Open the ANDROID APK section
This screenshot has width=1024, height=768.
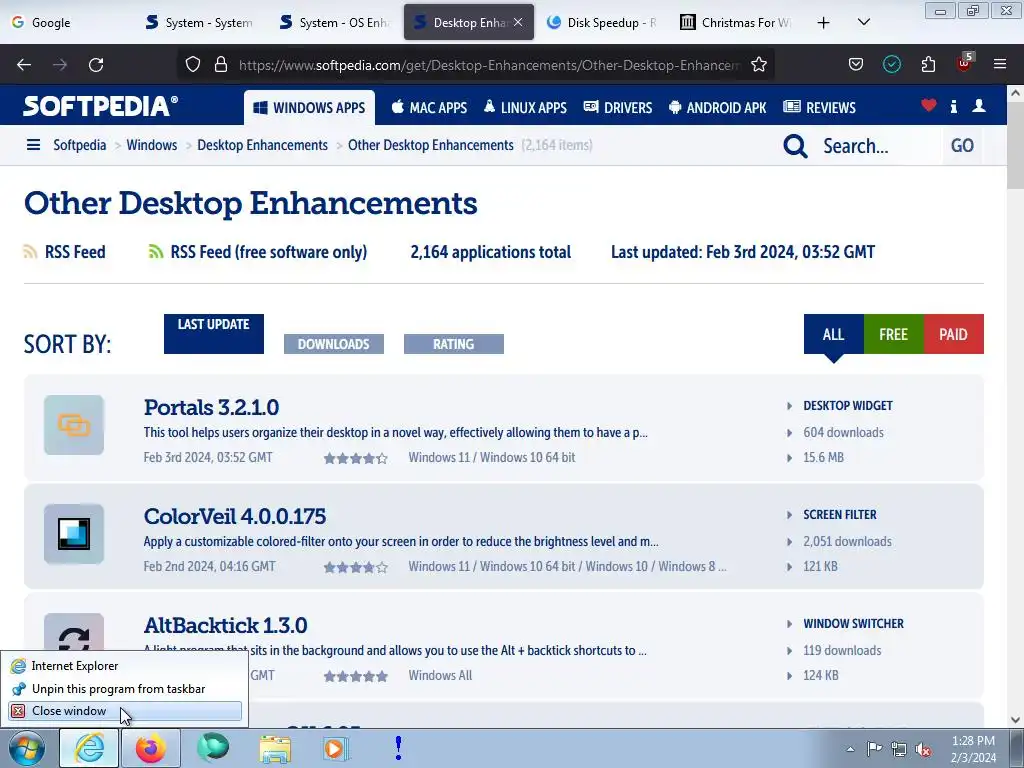point(718,108)
